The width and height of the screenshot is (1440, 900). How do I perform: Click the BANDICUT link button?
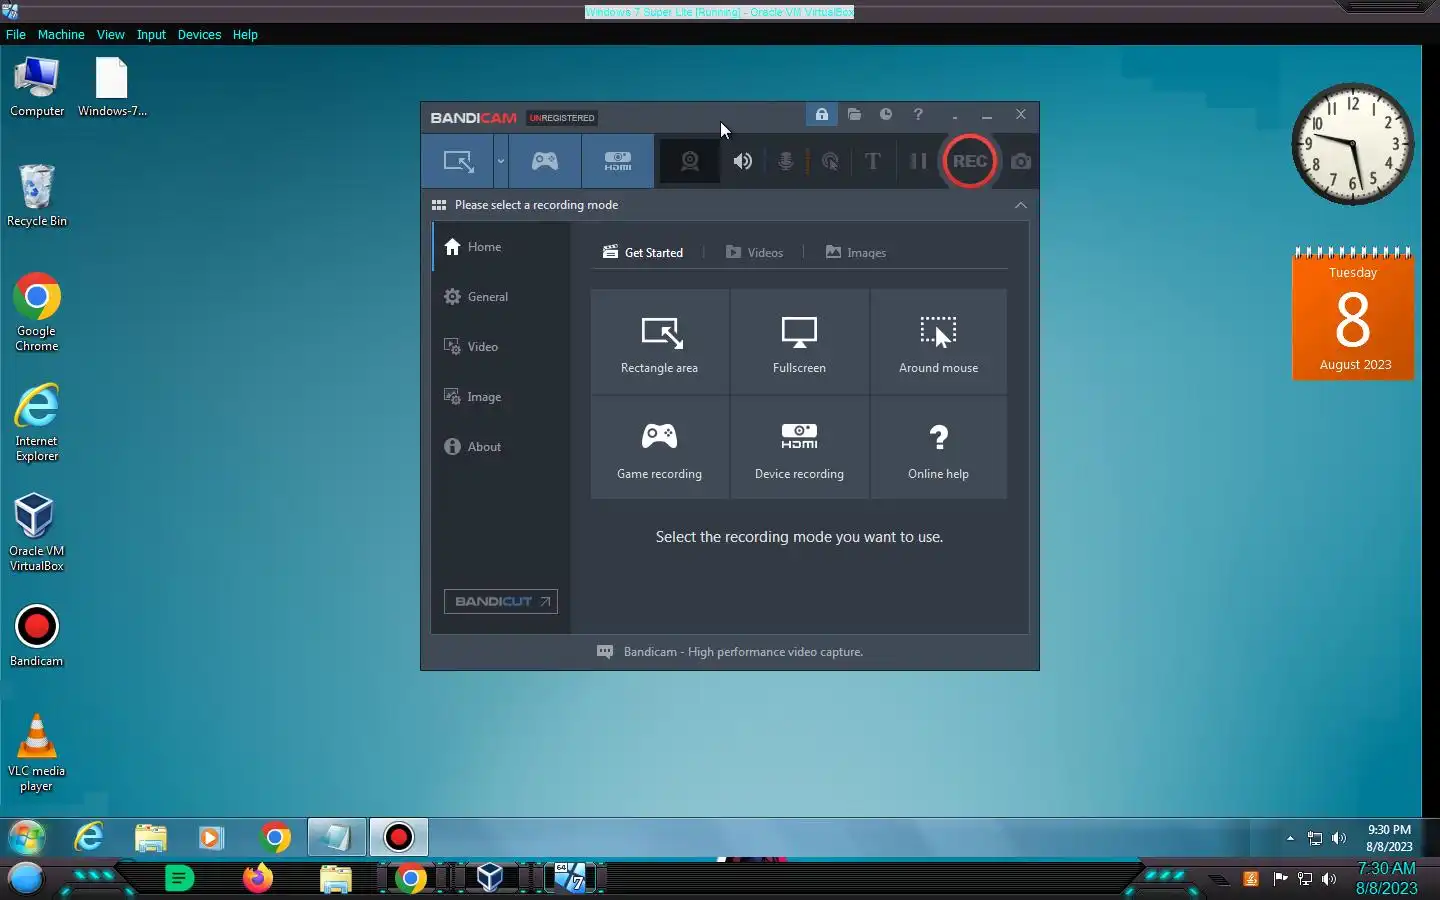click(x=501, y=601)
